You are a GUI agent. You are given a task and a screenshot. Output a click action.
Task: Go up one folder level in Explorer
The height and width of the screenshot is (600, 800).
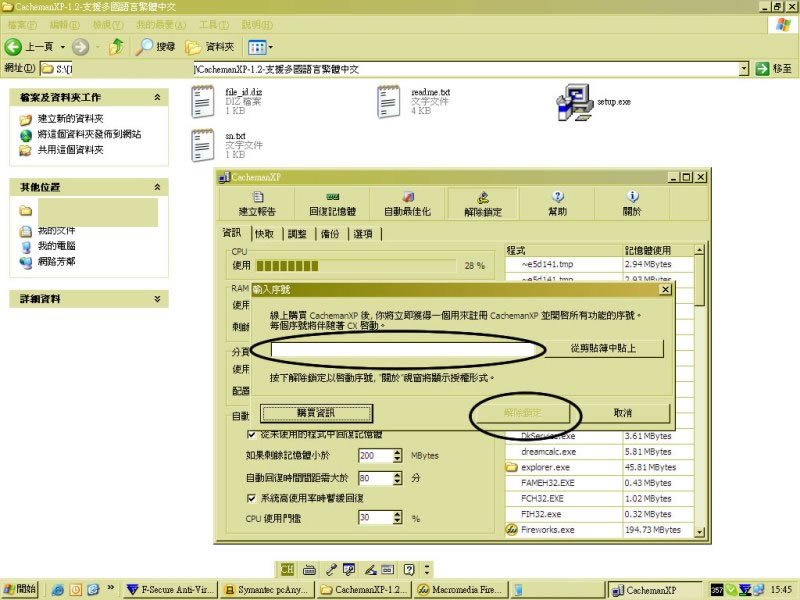point(116,47)
